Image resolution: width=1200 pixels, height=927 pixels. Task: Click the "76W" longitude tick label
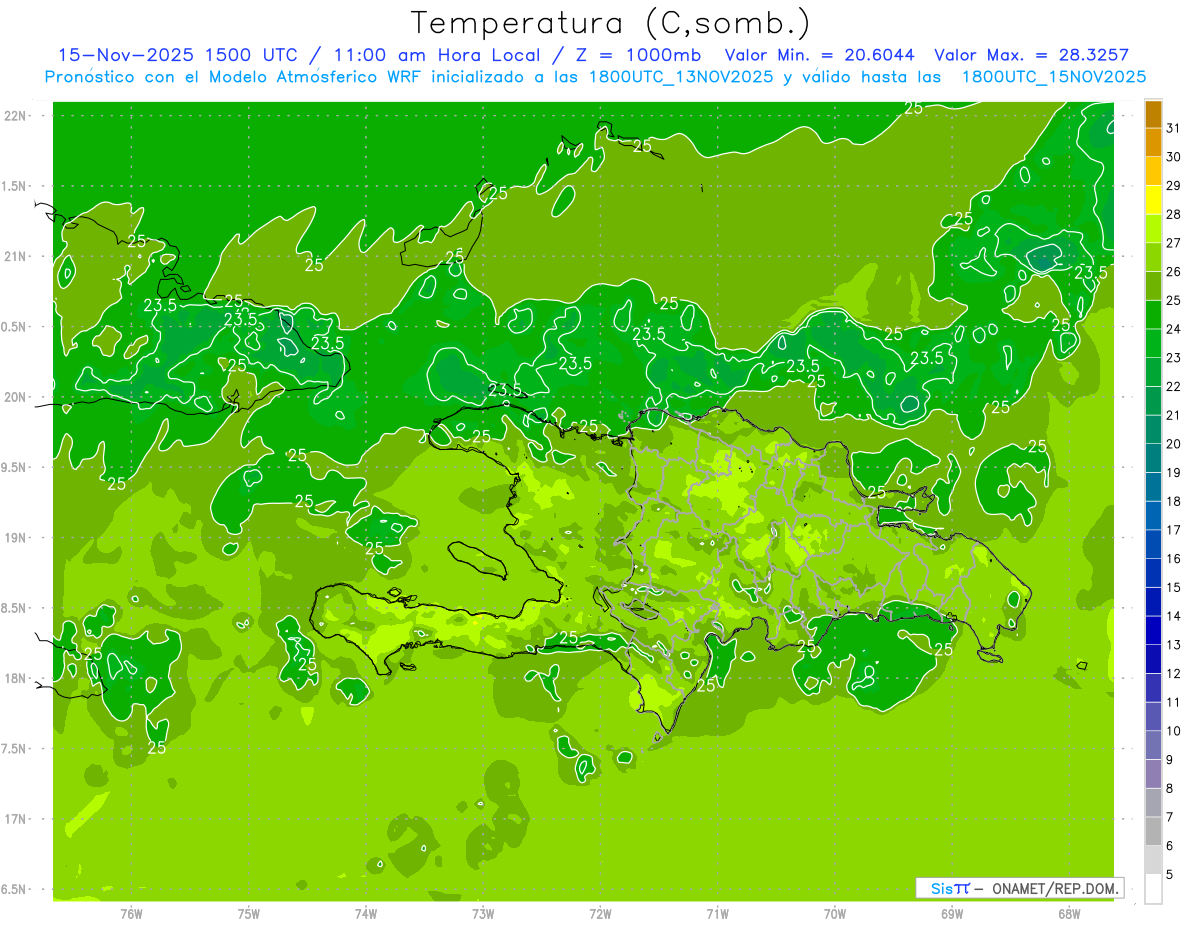pos(131,913)
